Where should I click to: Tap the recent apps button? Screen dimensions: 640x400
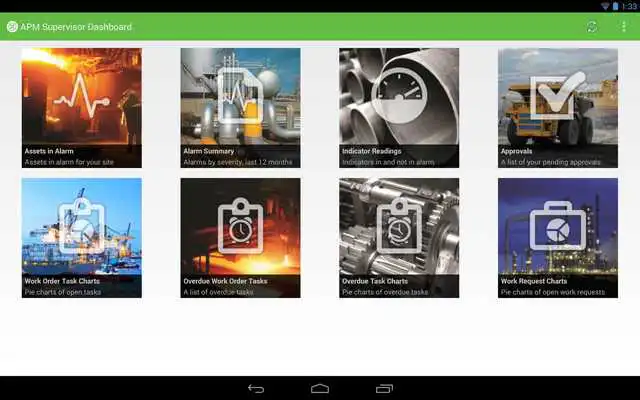pos(384,389)
